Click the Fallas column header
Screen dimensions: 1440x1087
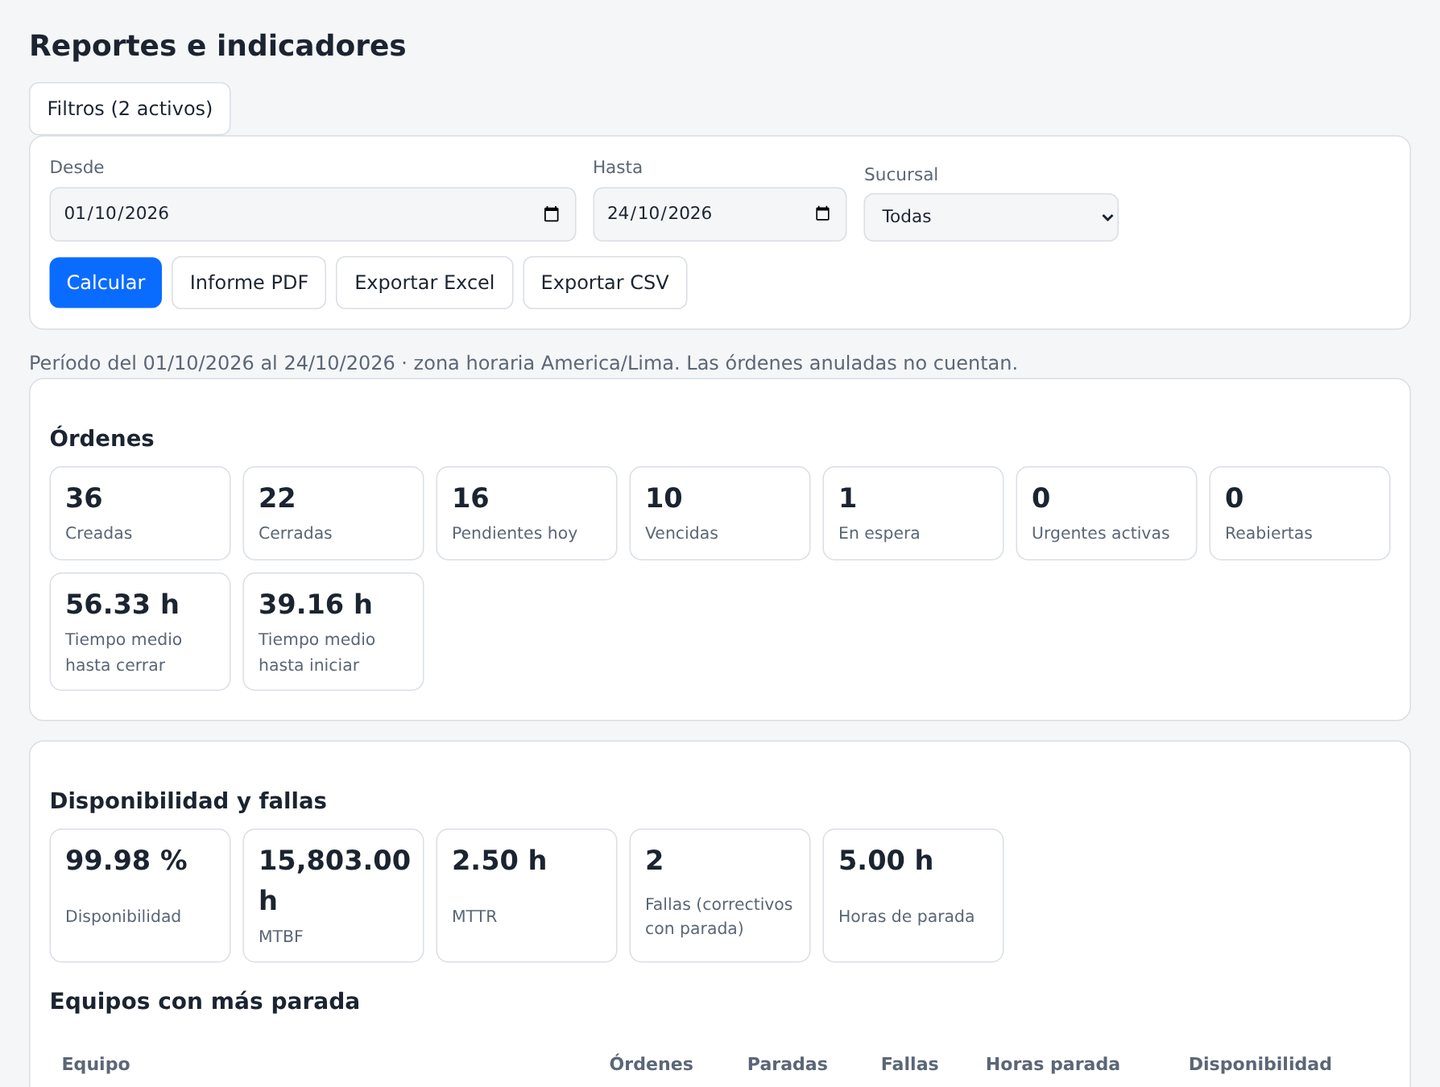click(910, 1064)
